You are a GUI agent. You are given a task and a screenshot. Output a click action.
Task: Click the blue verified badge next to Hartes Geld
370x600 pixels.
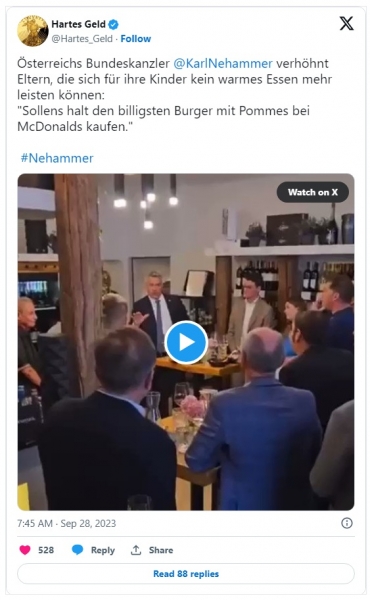pos(113,24)
